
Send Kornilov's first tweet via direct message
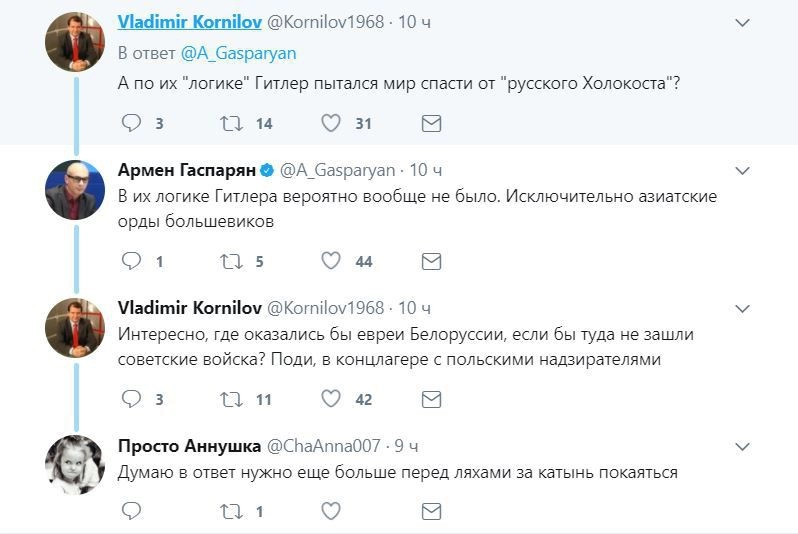(431, 124)
